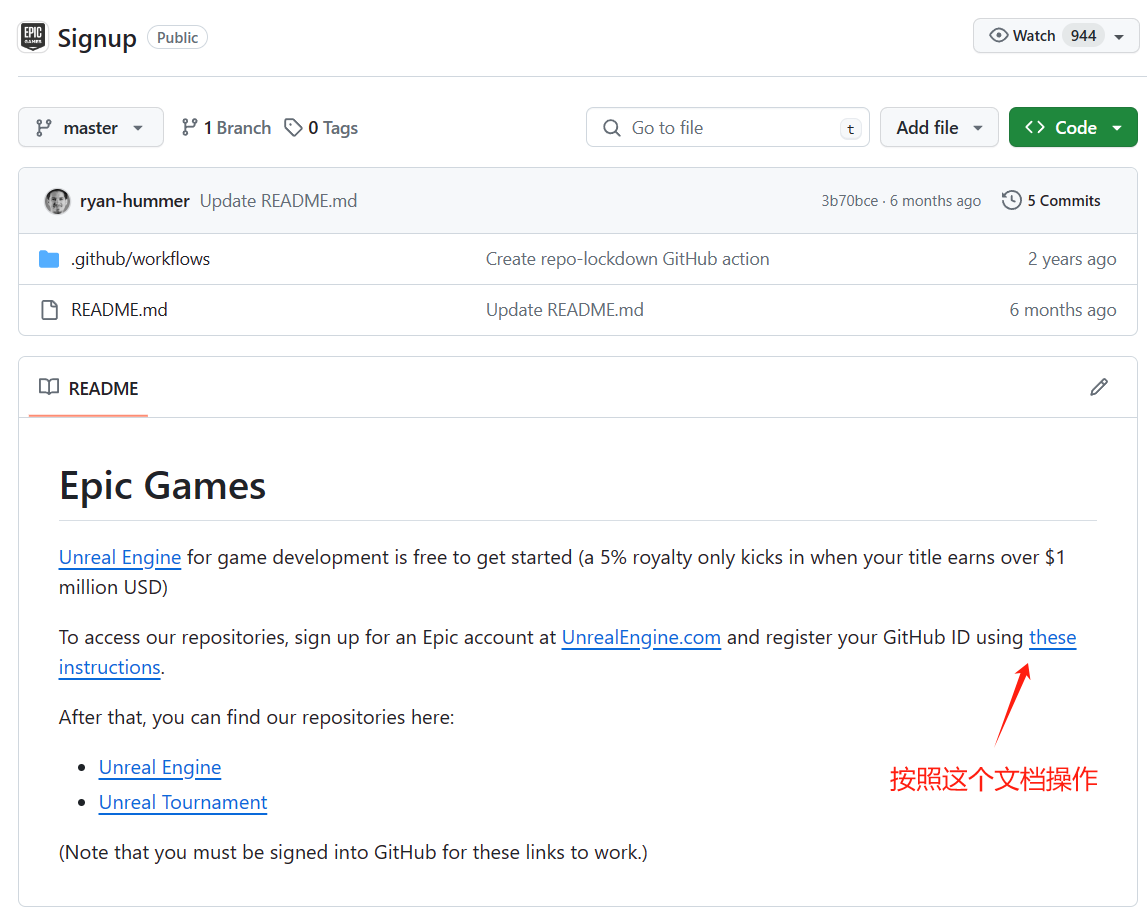Screen dimensions: 1147x921
Task: View the 1 Branch link
Action: [x=226, y=128]
